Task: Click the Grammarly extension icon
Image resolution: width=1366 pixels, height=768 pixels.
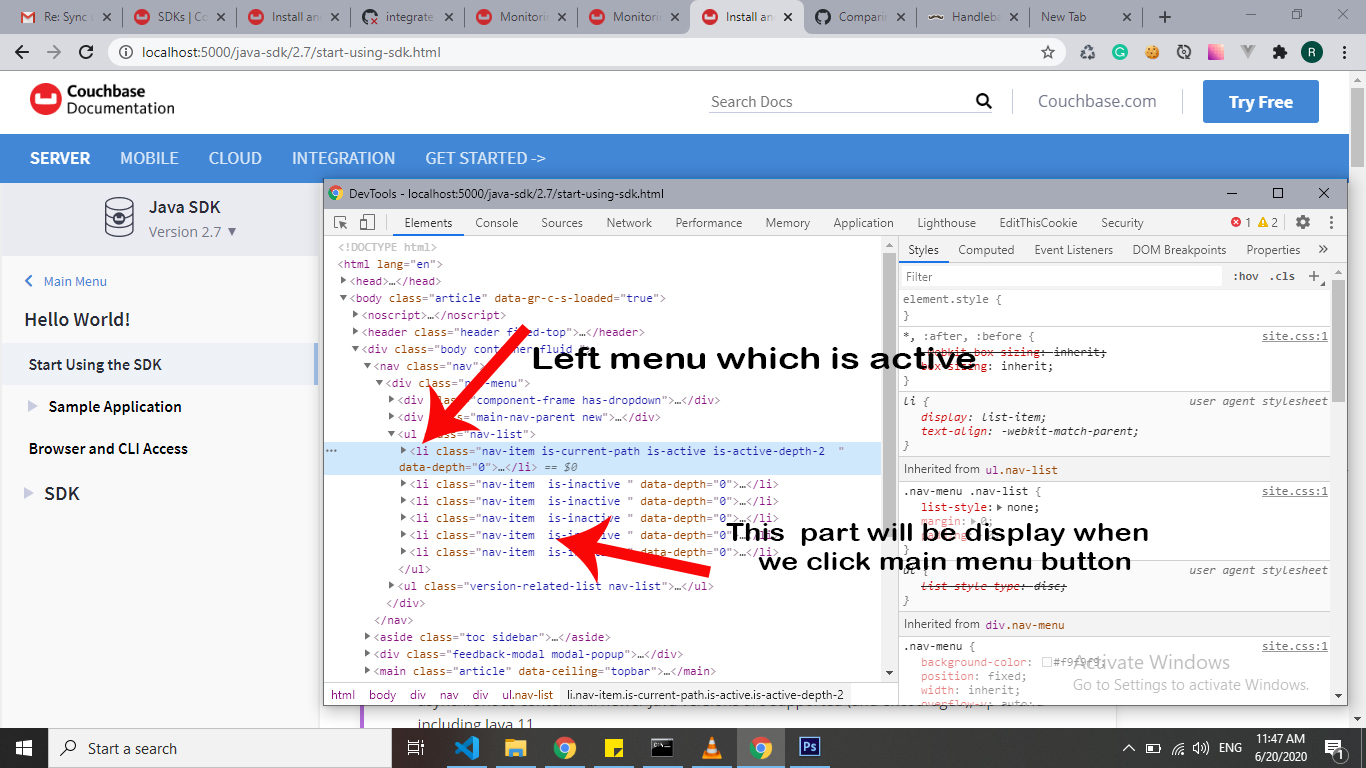Action: click(1120, 52)
